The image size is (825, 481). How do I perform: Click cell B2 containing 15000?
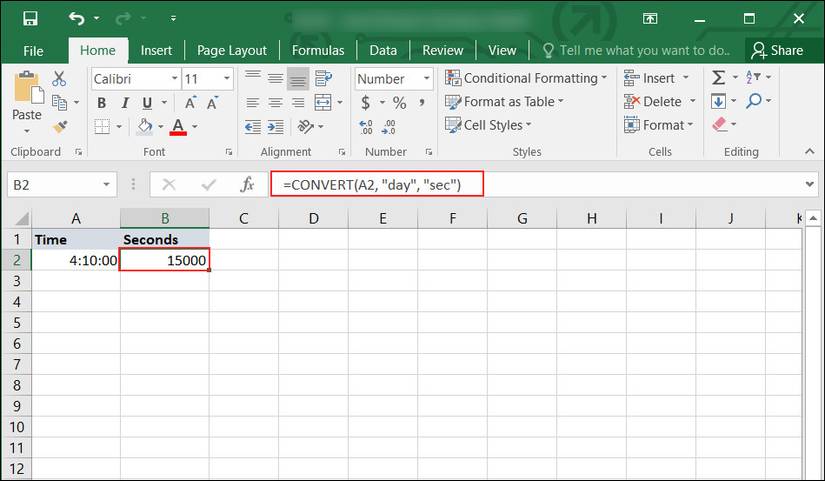(x=164, y=260)
